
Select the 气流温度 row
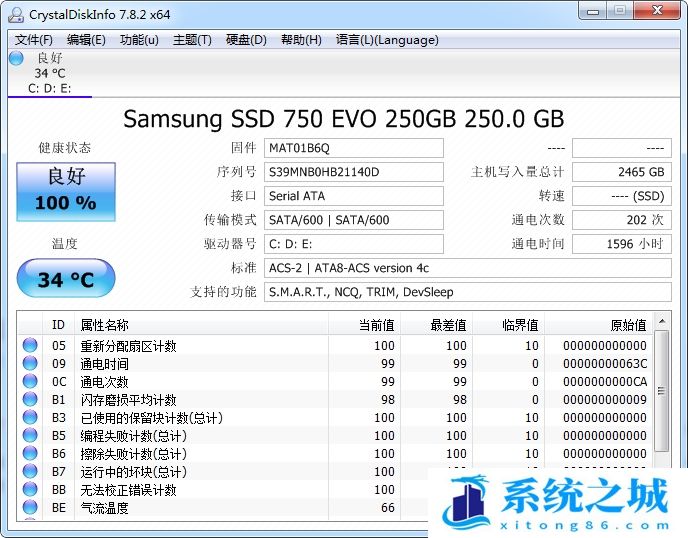coord(223,507)
